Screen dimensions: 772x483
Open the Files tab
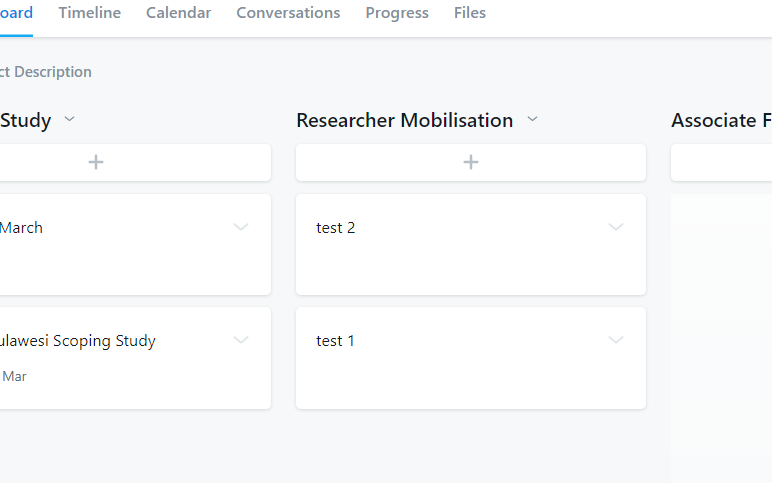coord(470,13)
